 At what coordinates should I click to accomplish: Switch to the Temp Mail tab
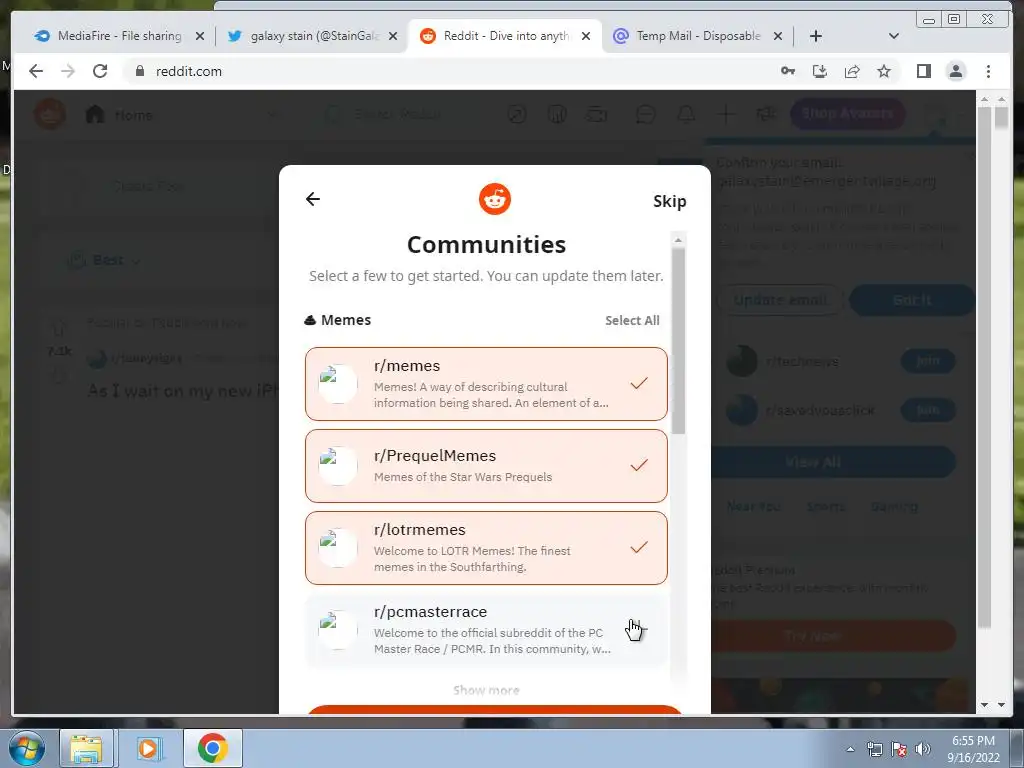pyautogui.click(x=698, y=36)
